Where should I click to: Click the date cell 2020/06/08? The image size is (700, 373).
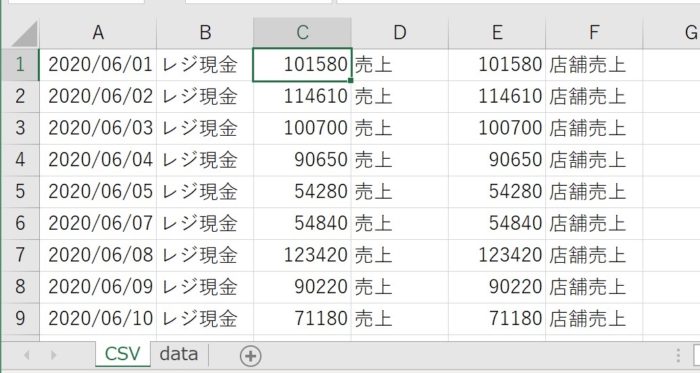98,255
